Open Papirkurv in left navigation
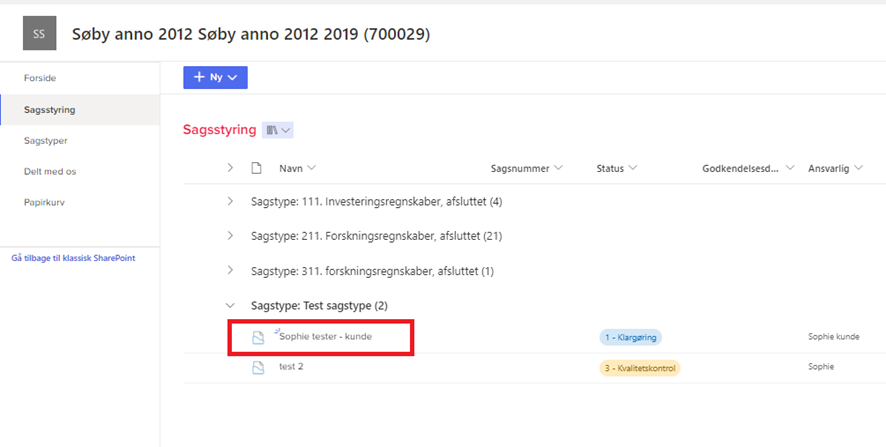Viewport: 886px width, 447px height. 44,202
